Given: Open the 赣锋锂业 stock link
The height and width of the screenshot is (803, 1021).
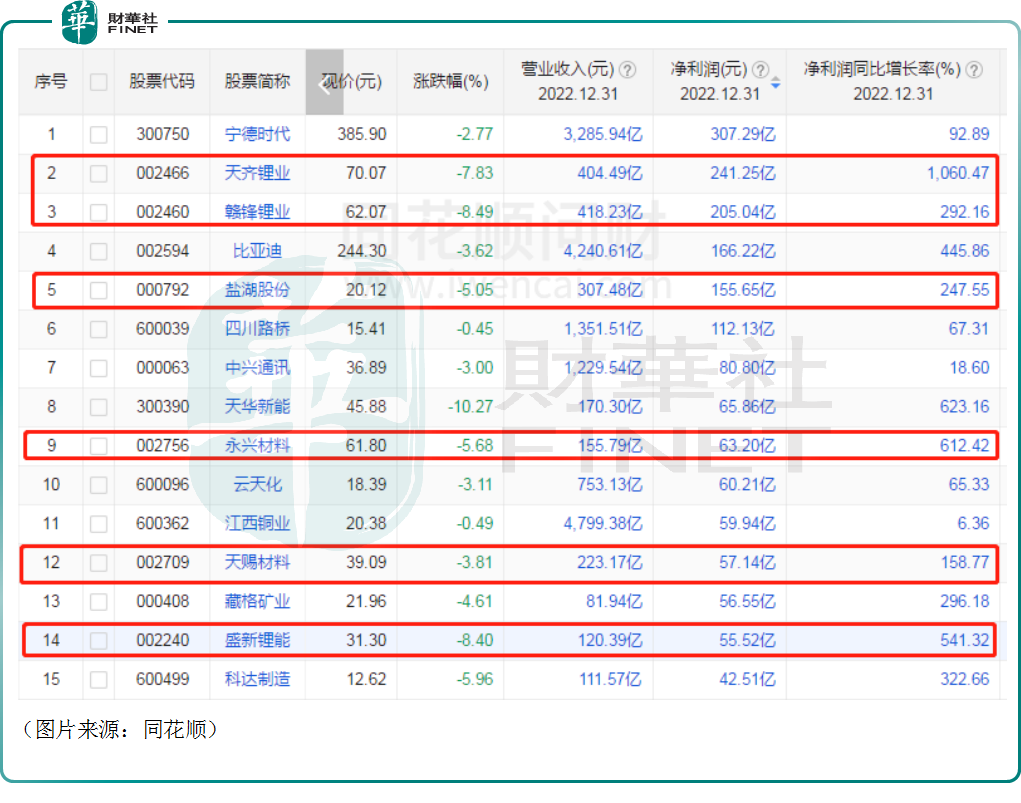Looking at the screenshot, I should click(x=257, y=212).
